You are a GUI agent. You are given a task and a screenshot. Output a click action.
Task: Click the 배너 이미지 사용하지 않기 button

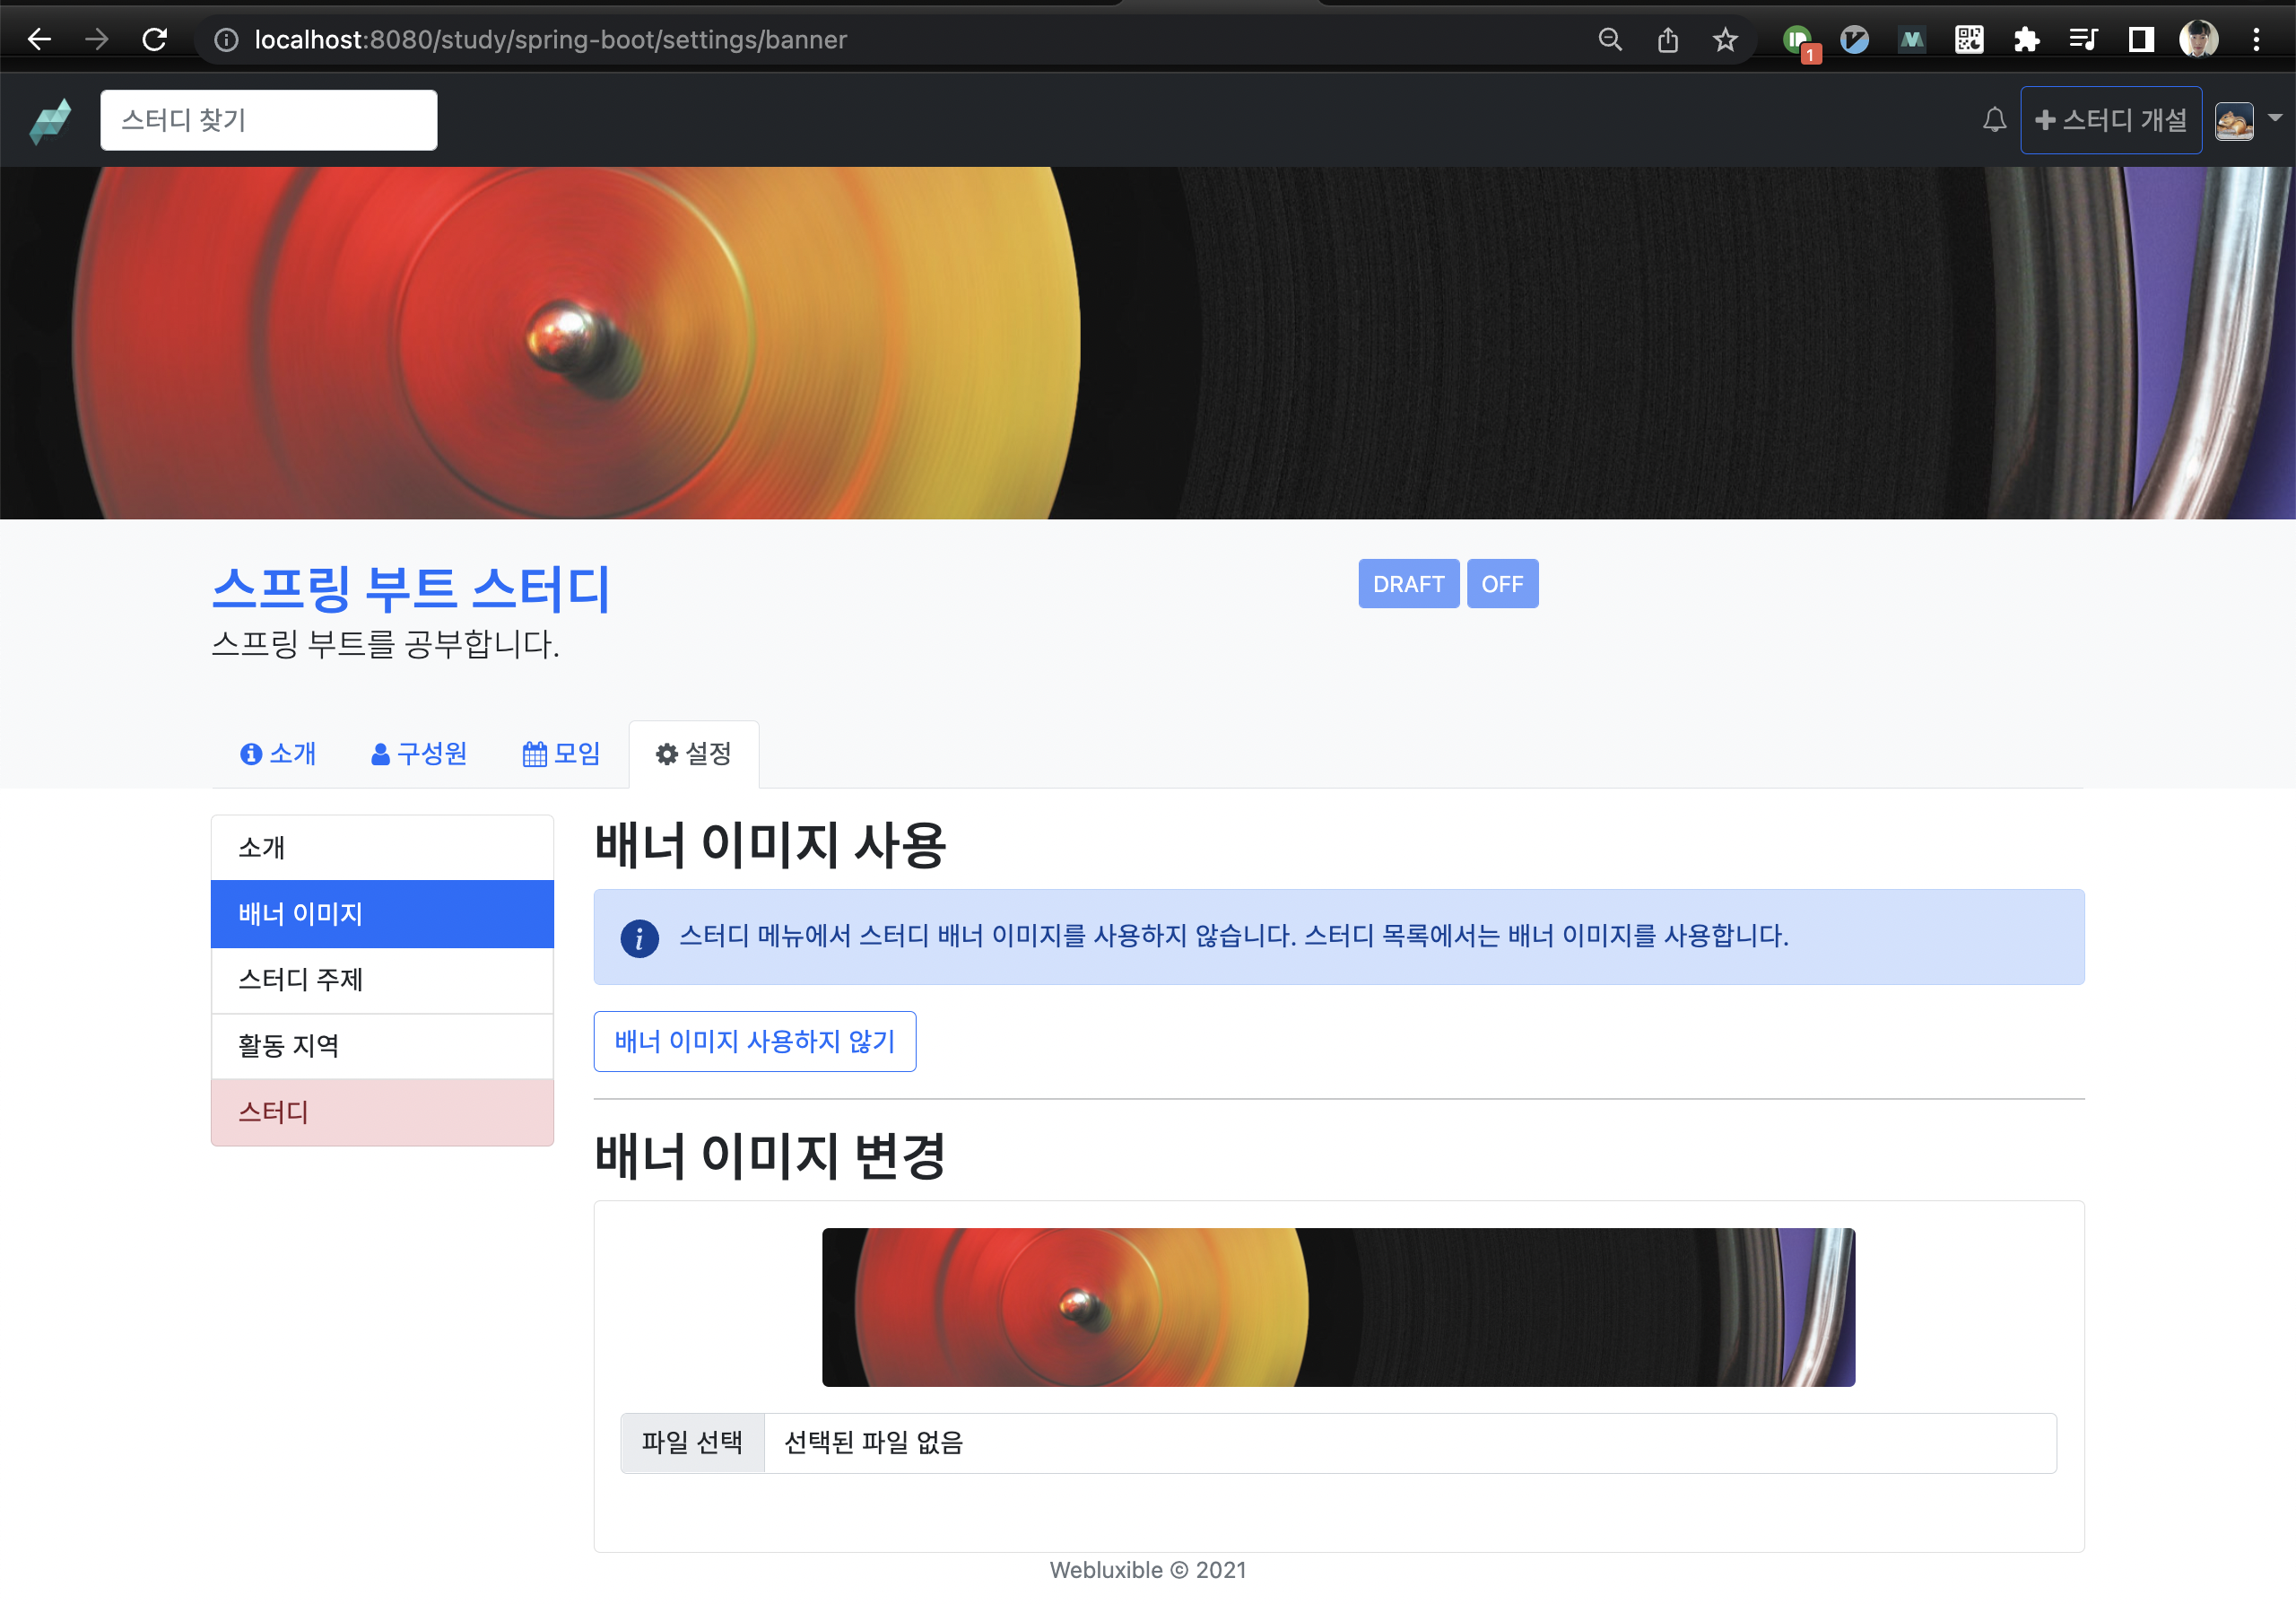click(754, 1041)
